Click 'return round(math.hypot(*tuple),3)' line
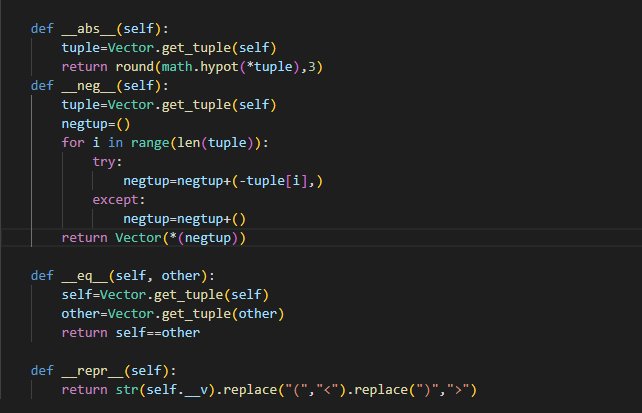 tap(192, 67)
